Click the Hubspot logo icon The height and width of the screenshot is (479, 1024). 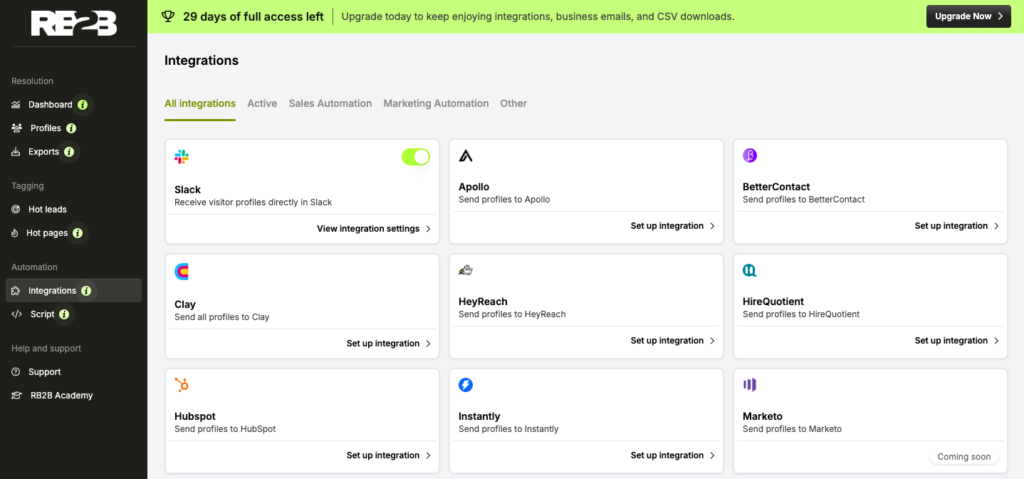(182, 385)
